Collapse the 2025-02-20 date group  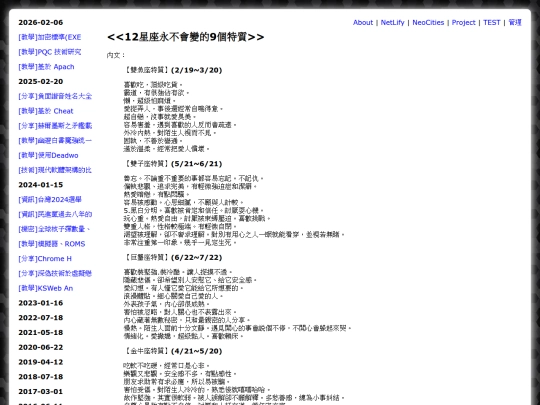click(41, 82)
